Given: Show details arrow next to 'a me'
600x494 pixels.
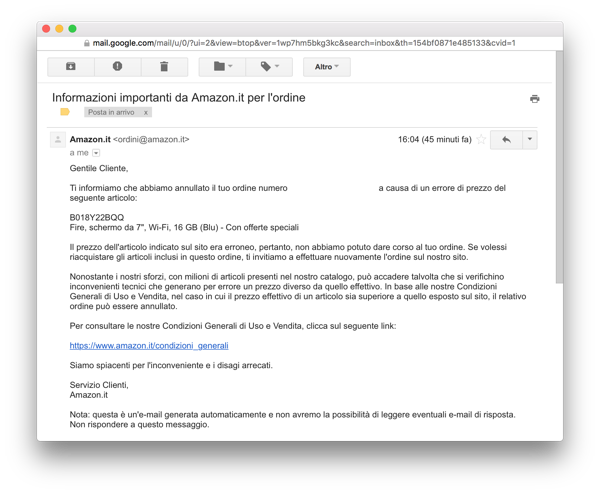Looking at the screenshot, I should (96, 153).
